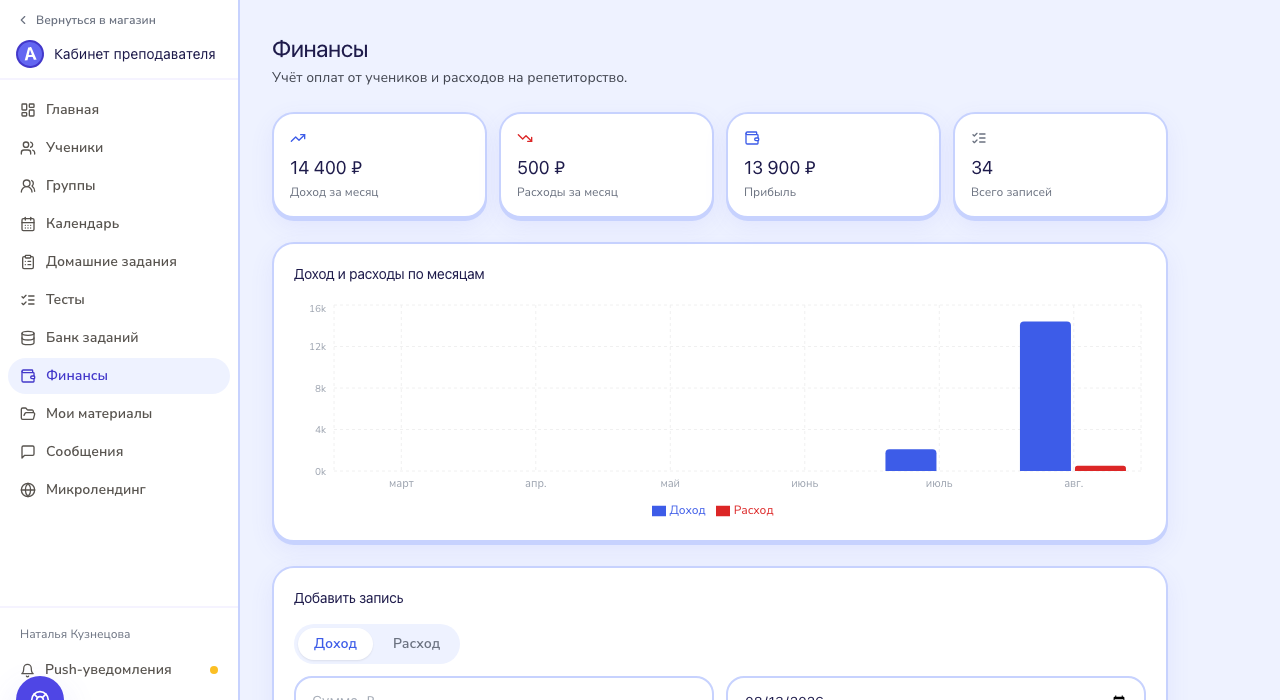The image size is (1280, 700).
Task: Click the blue income bar for июль
Action: 911,460
